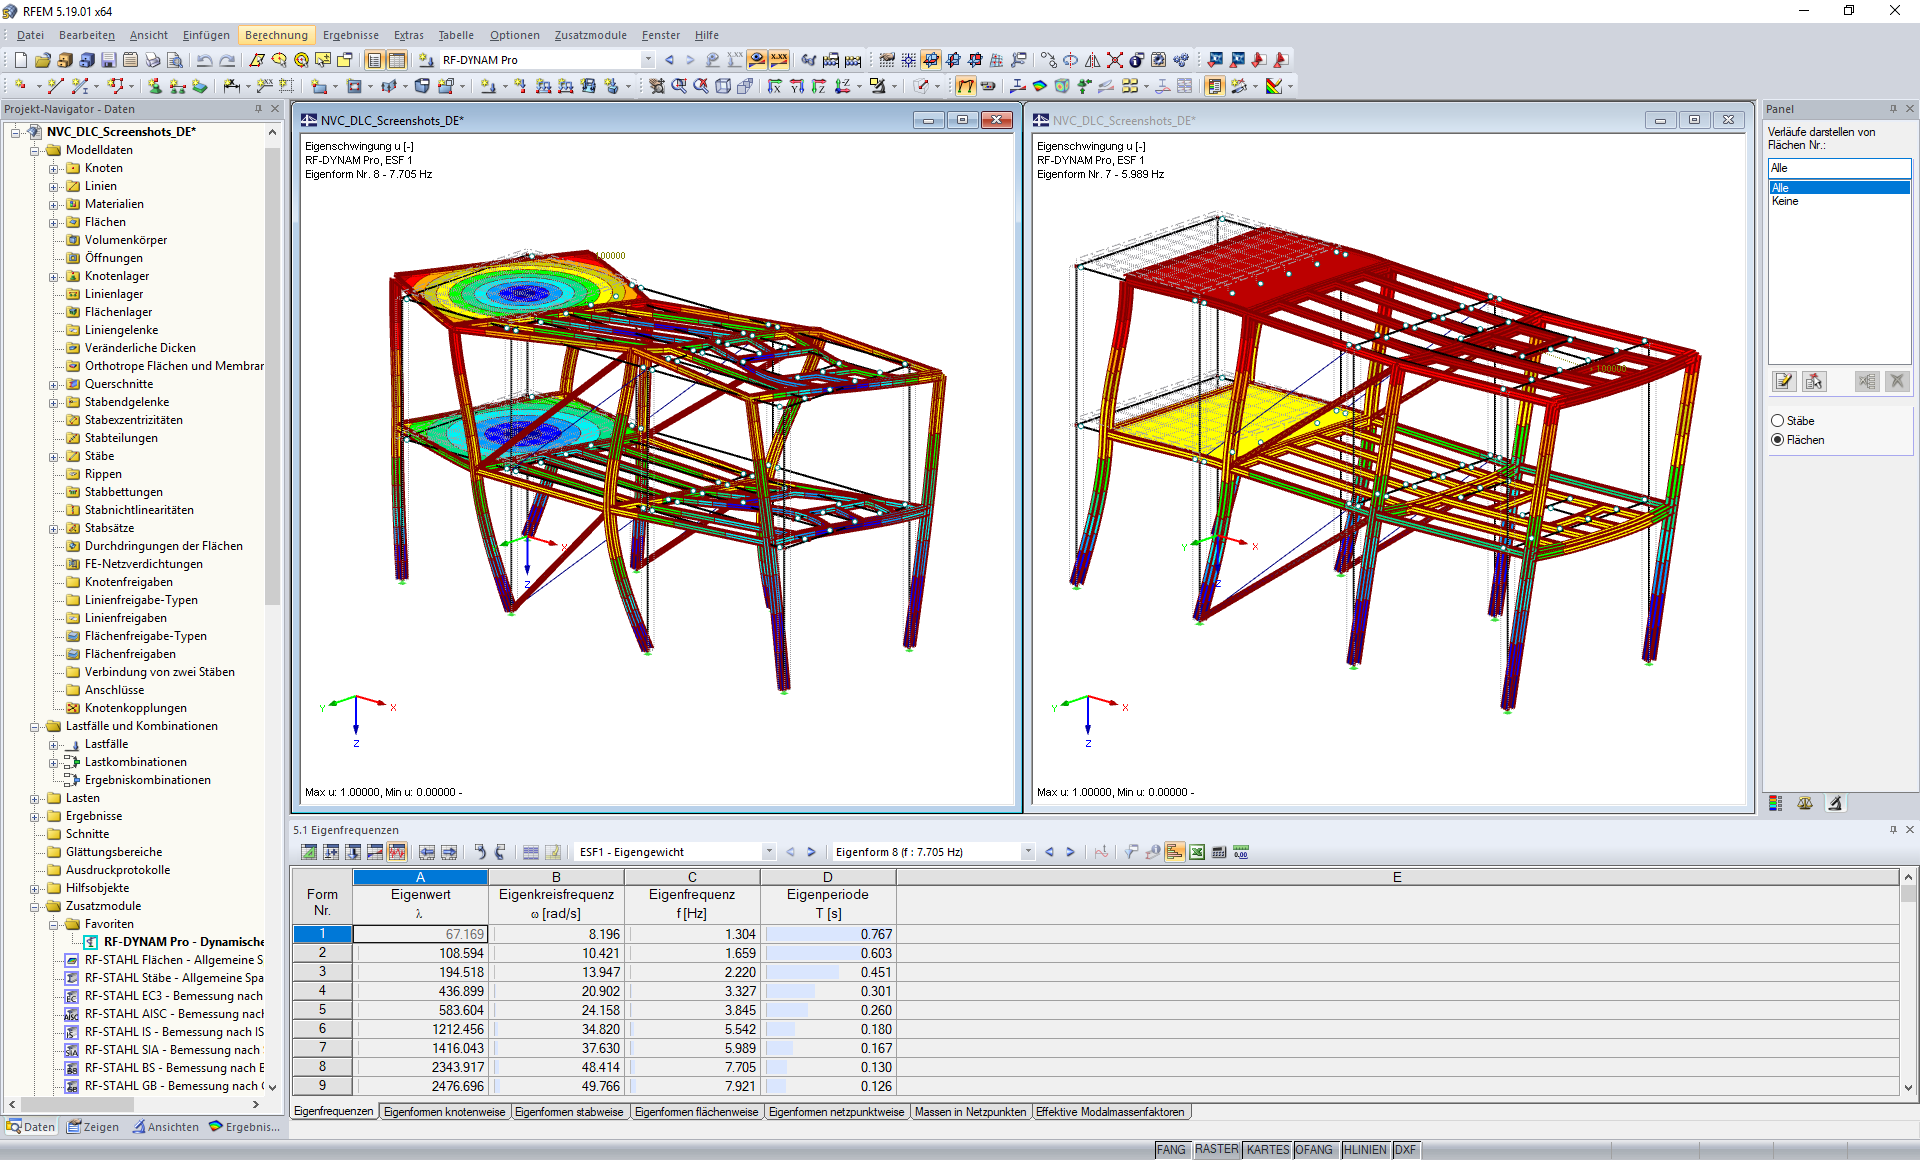
Task: Open the result diagram filter icon near Eigenform selector
Action: (x=1132, y=852)
